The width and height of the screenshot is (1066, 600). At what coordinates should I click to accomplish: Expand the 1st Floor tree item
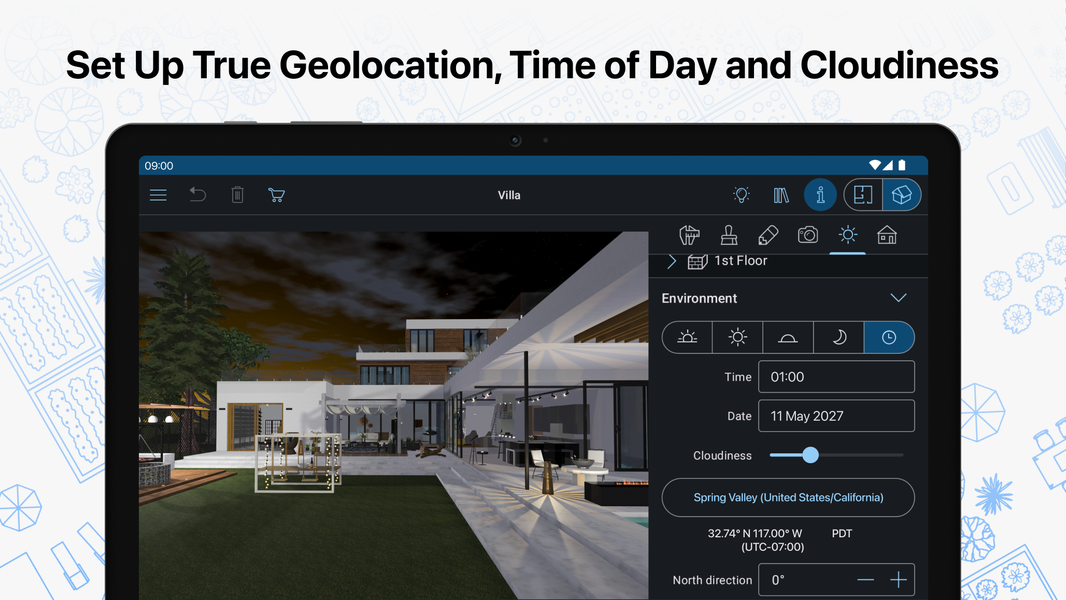[x=672, y=261]
